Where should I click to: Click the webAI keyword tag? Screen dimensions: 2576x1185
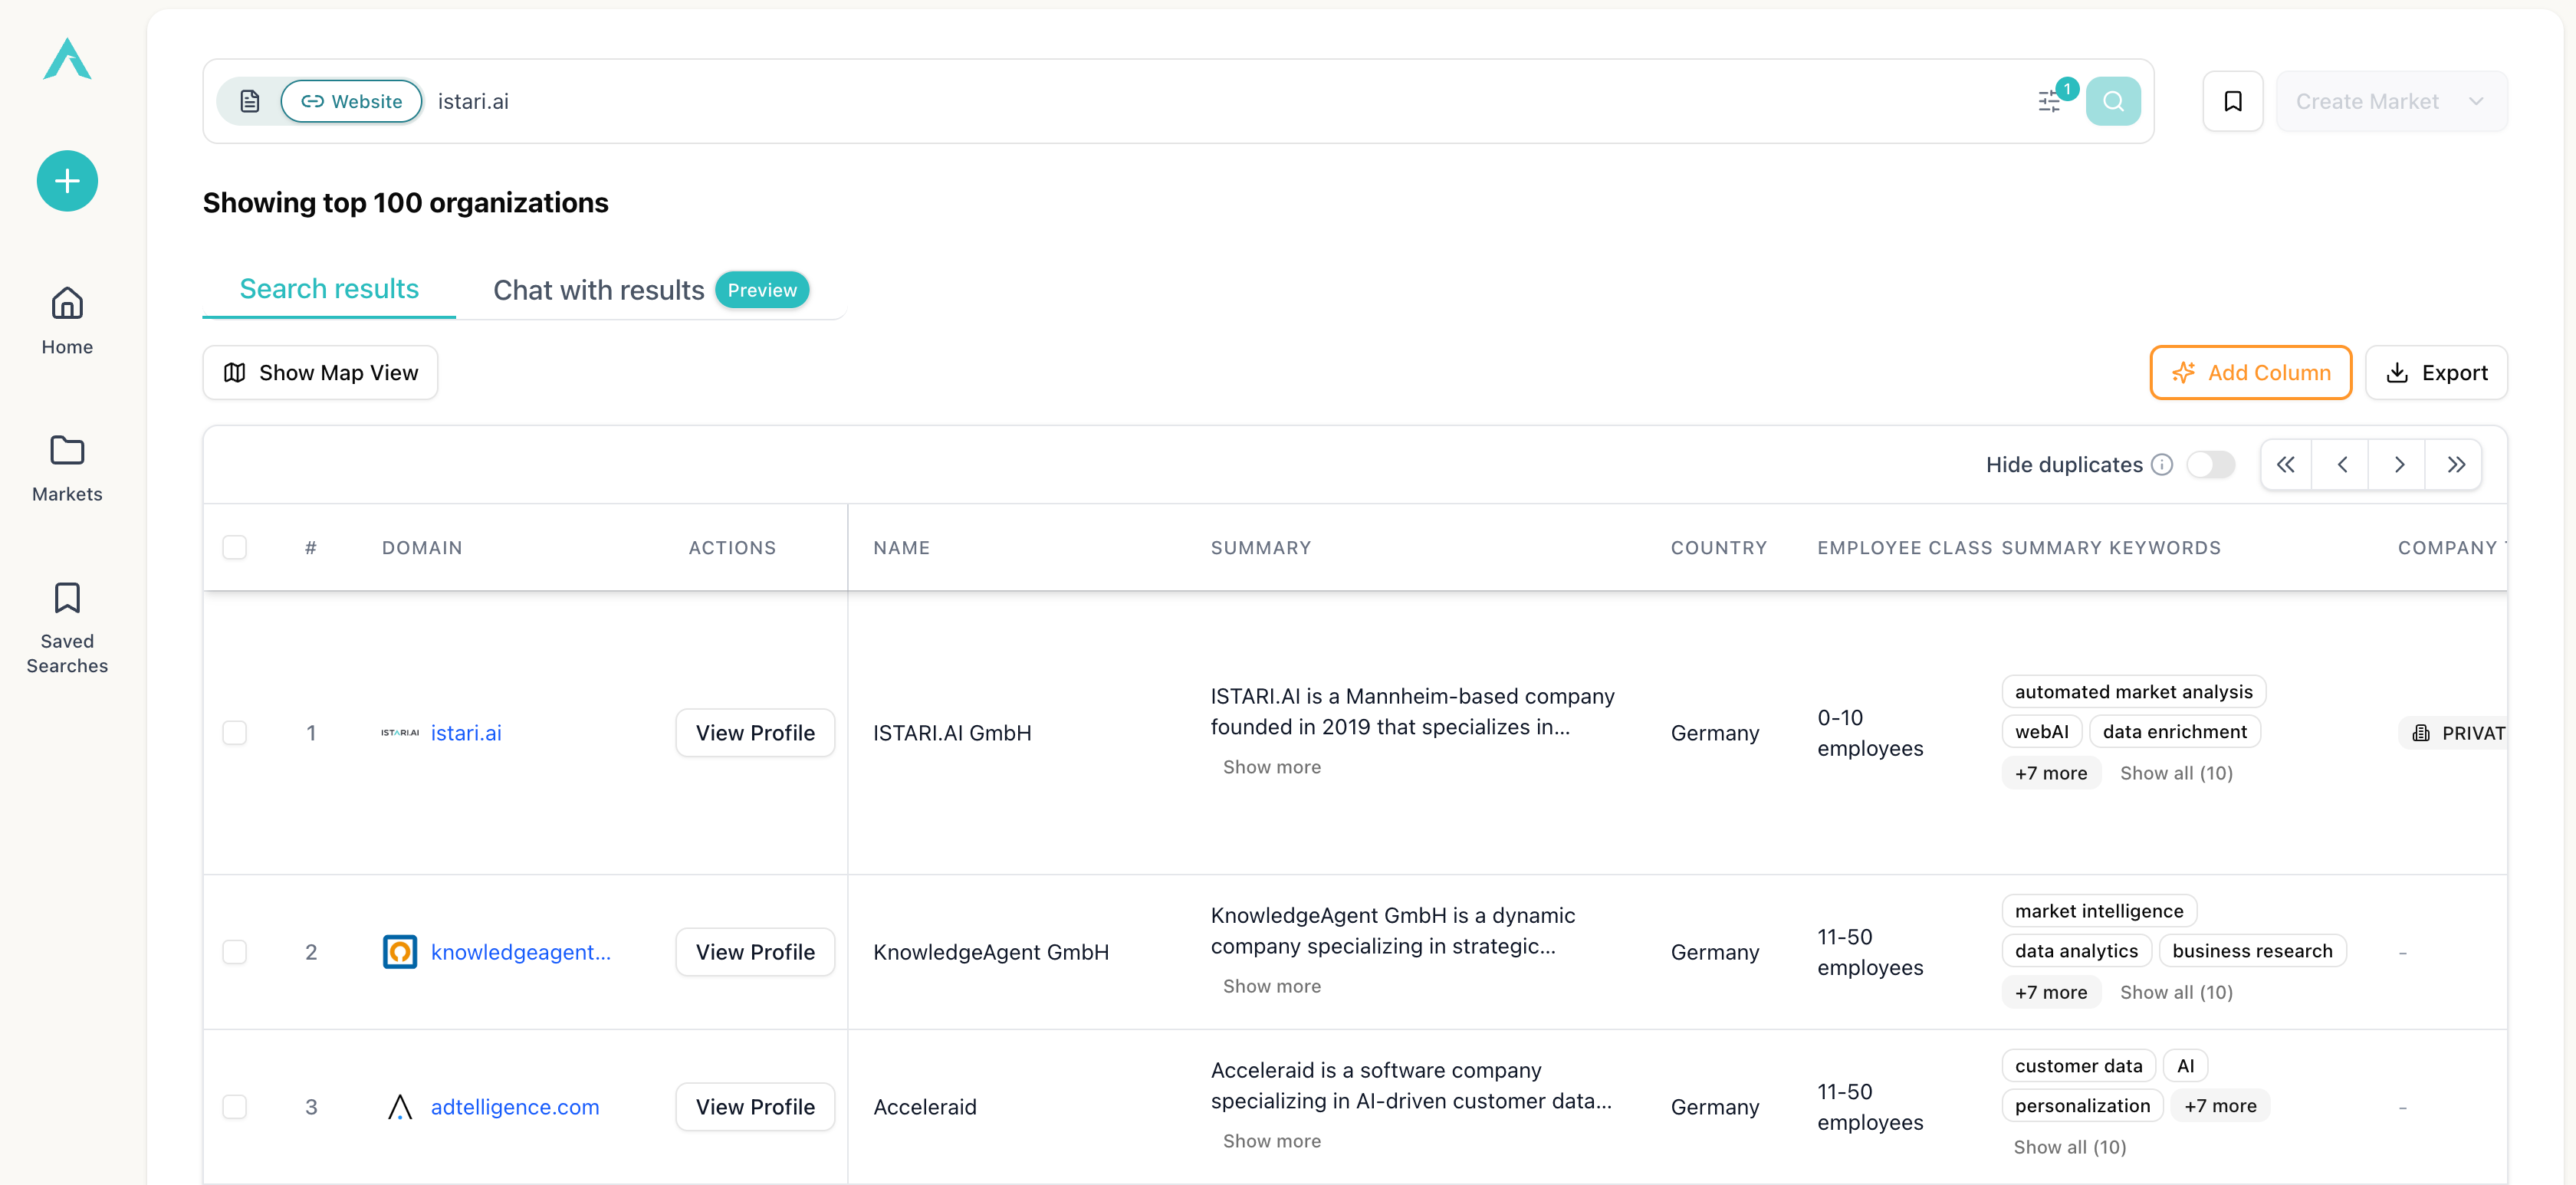tap(2042, 732)
